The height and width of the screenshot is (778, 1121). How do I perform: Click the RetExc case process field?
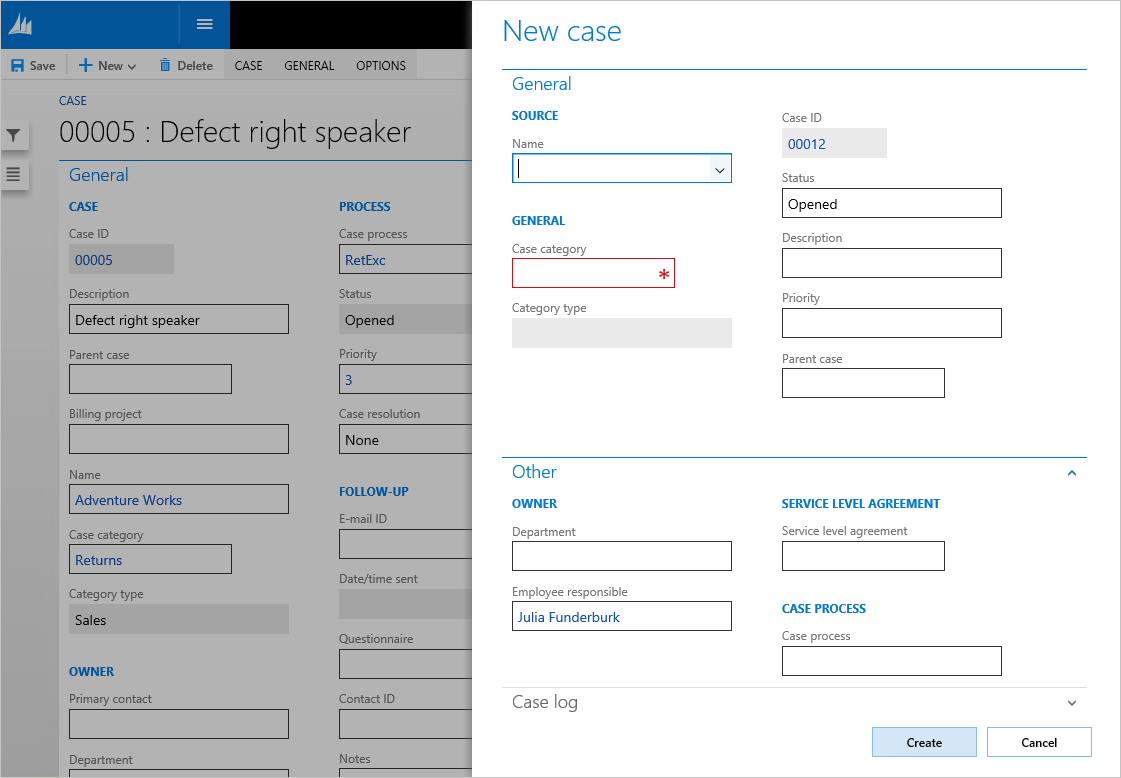(x=405, y=260)
